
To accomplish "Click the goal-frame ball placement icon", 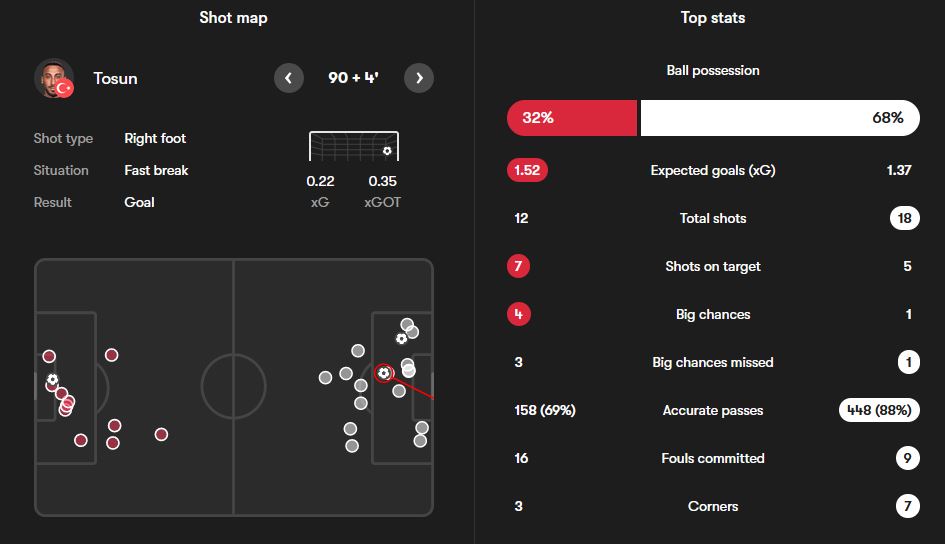I will [x=387, y=151].
